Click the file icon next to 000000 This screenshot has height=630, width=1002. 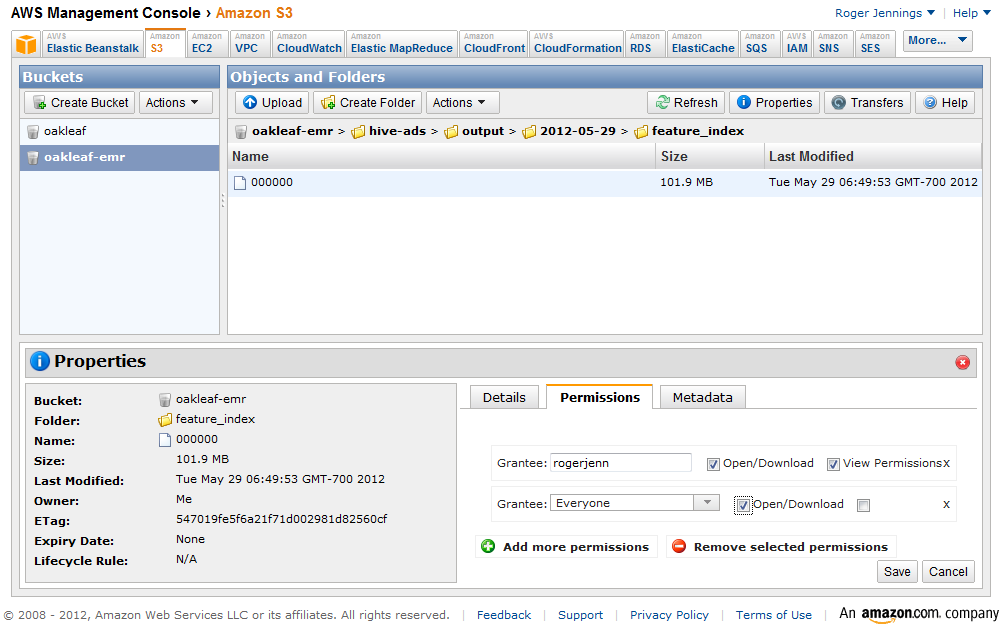coord(240,183)
